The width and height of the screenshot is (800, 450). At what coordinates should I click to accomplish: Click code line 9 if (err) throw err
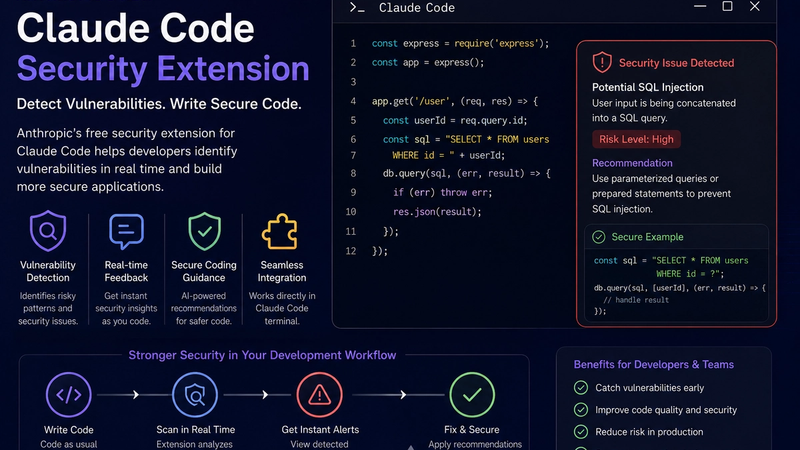pyautogui.click(x=442, y=192)
